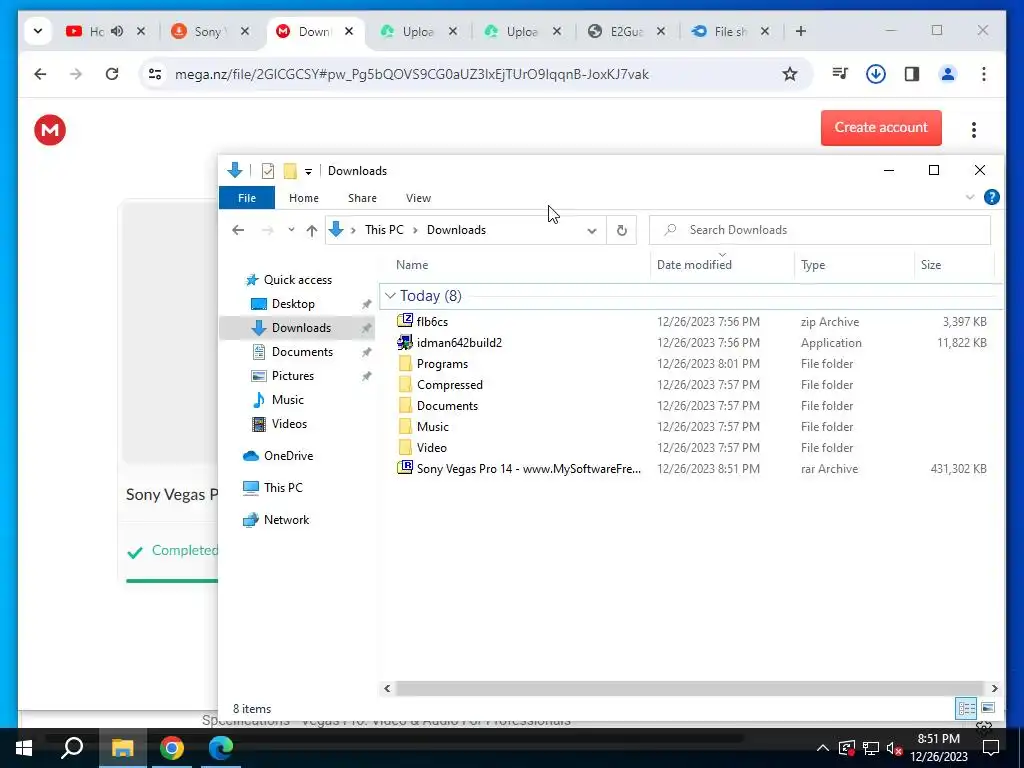The width and height of the screenshot is (1024, 768).
Task: Open the Home ribbon tab
Action: (x=304, y=198)
